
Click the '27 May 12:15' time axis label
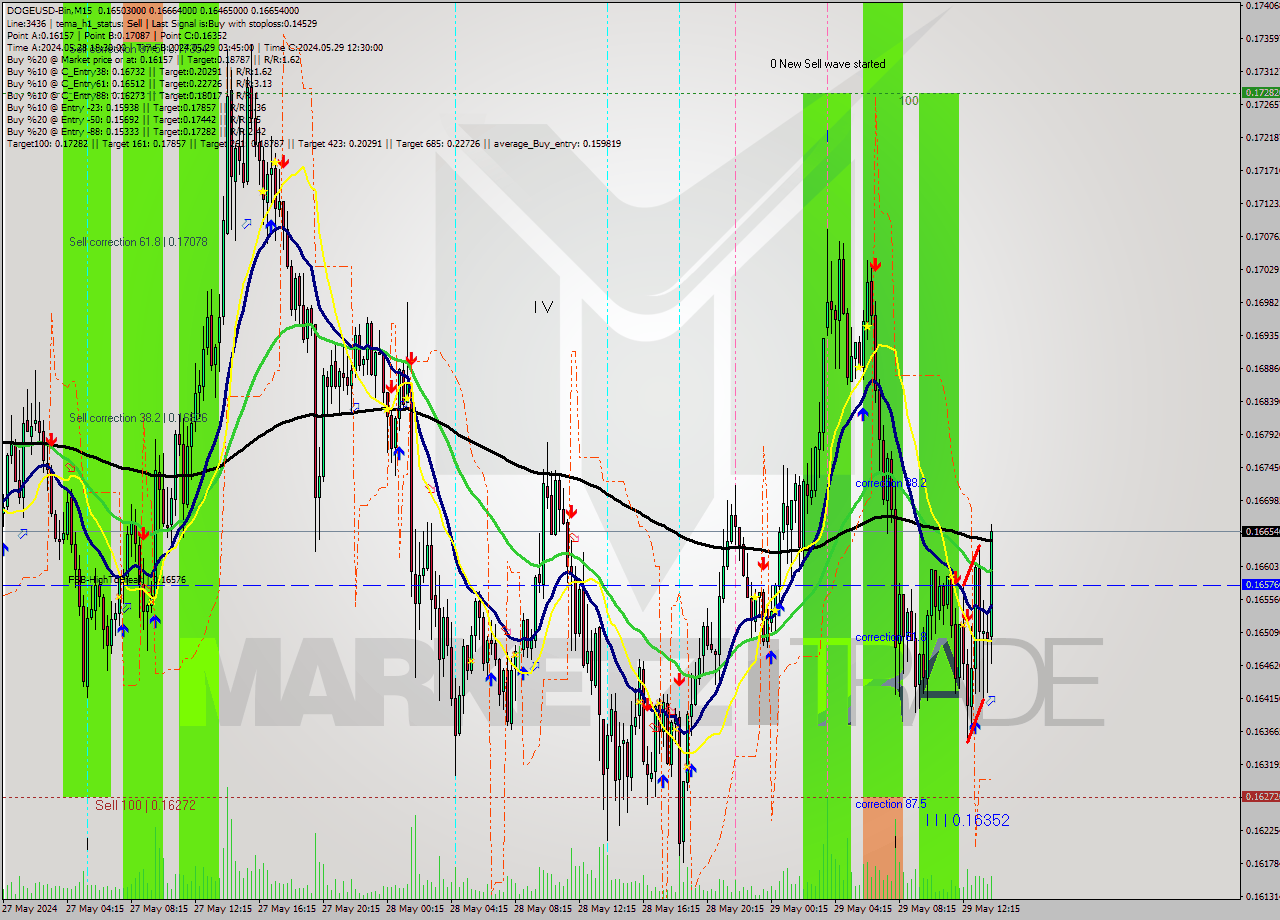223,909
